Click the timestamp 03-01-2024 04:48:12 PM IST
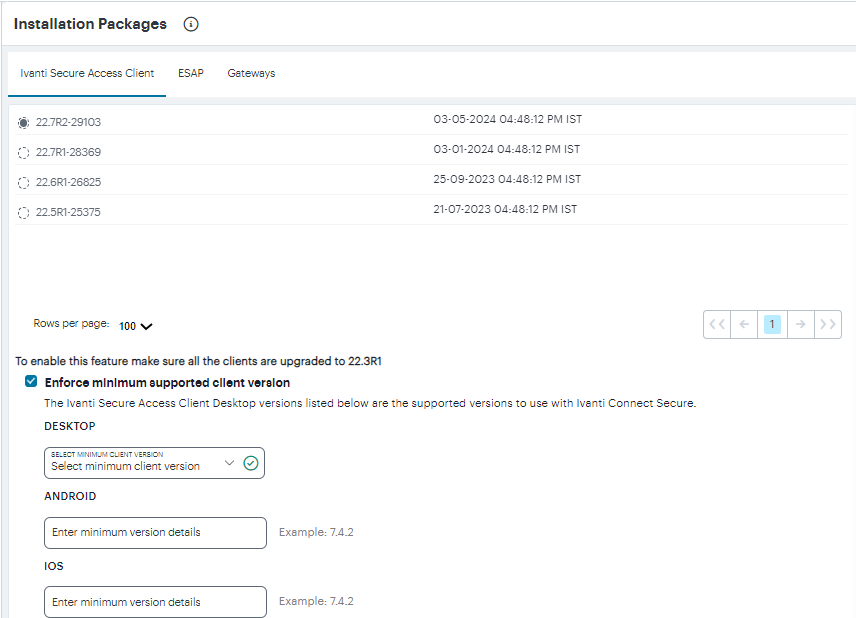 click(507, 149)
